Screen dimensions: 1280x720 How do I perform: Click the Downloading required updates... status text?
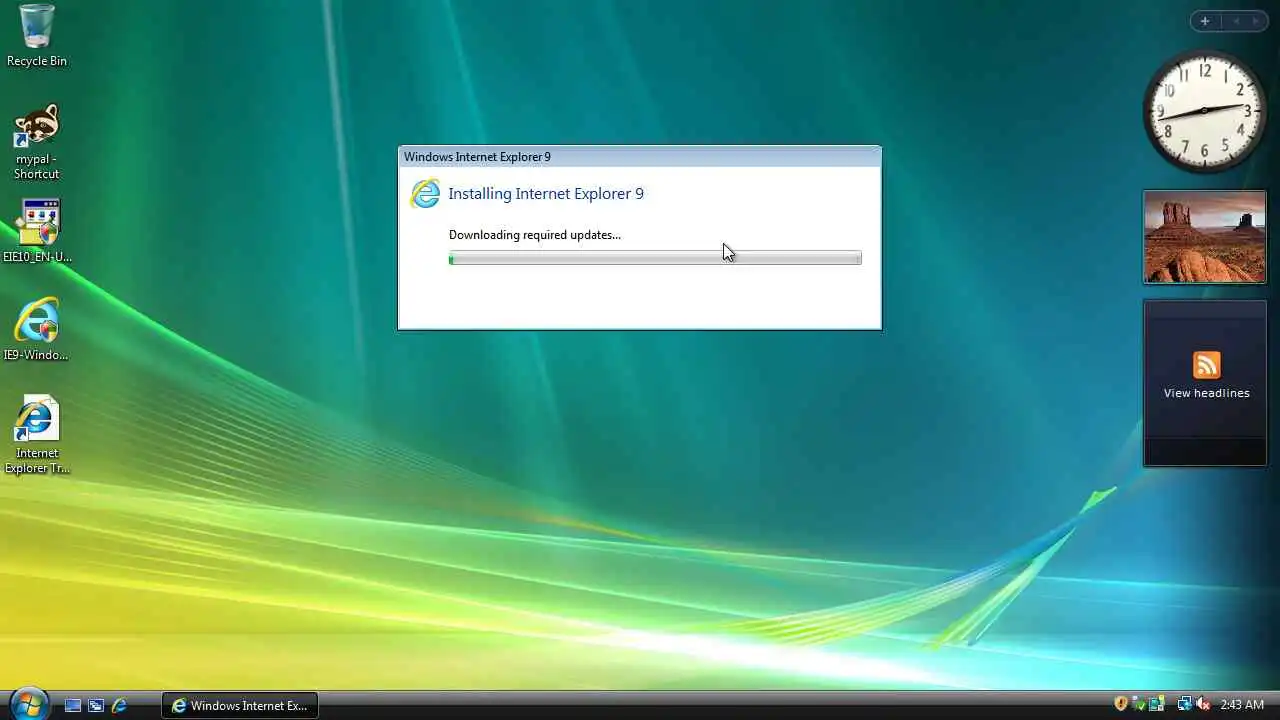(535, 235)
